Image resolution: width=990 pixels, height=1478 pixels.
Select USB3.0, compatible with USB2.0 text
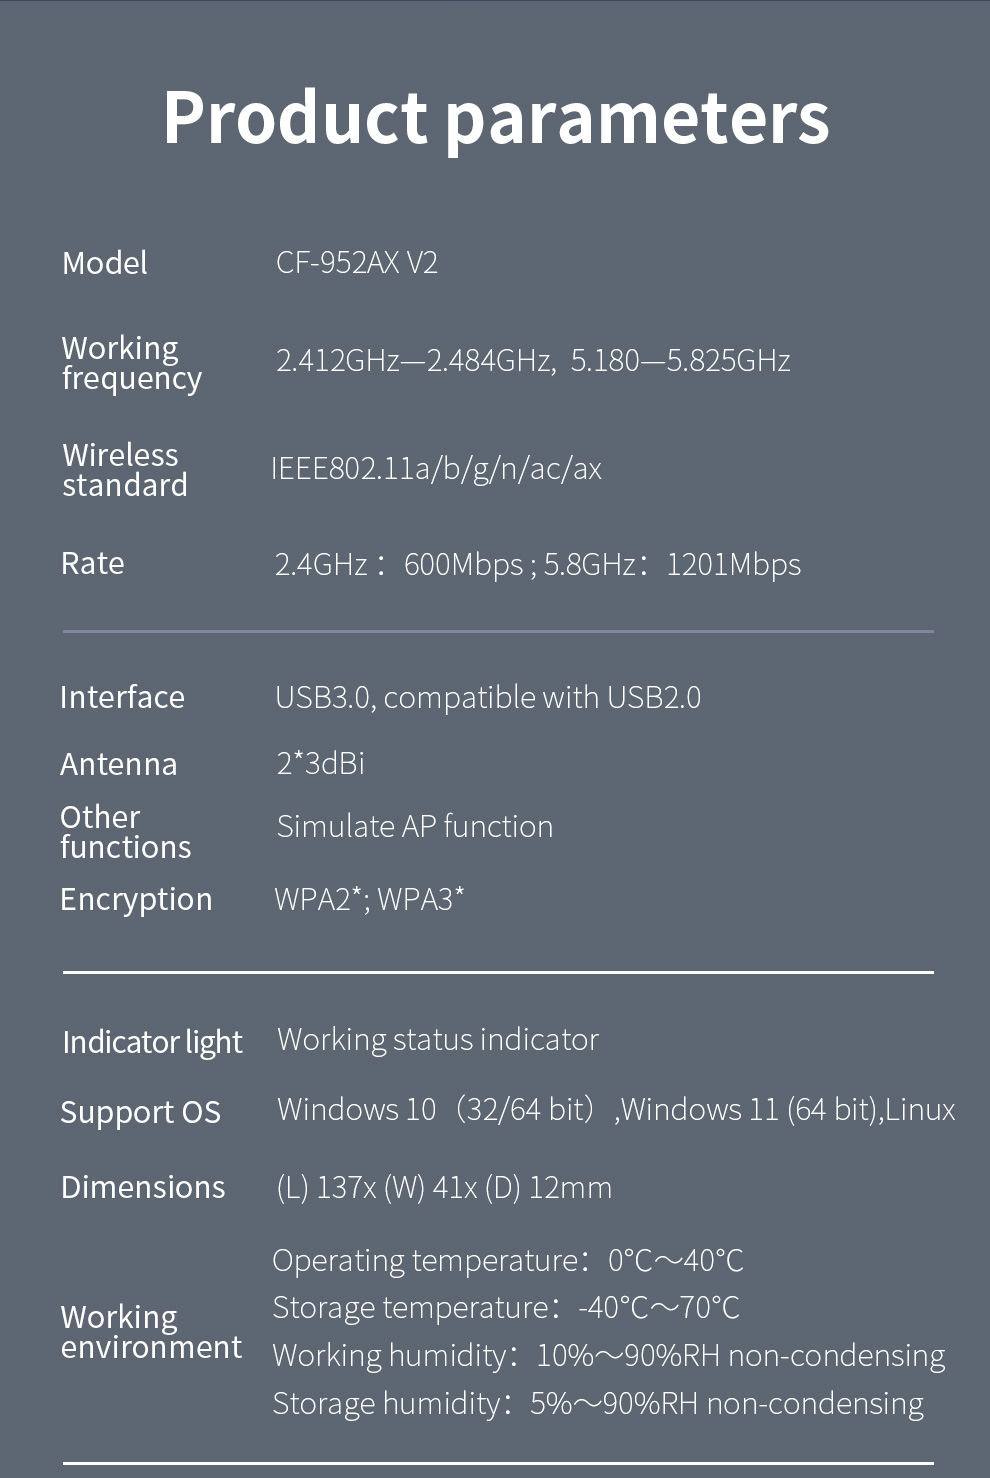[488, 697]
